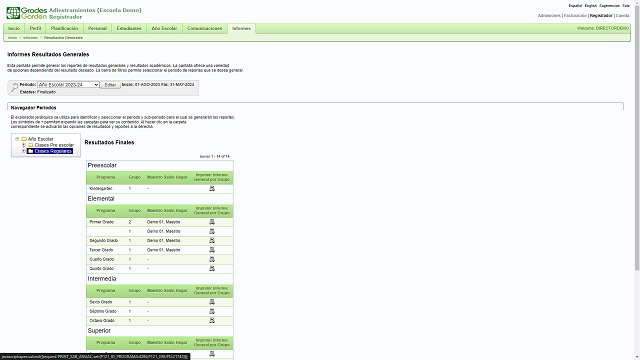Select the Informes tab
The width and height of the screenshot is (640, 360).
(241, 29)
